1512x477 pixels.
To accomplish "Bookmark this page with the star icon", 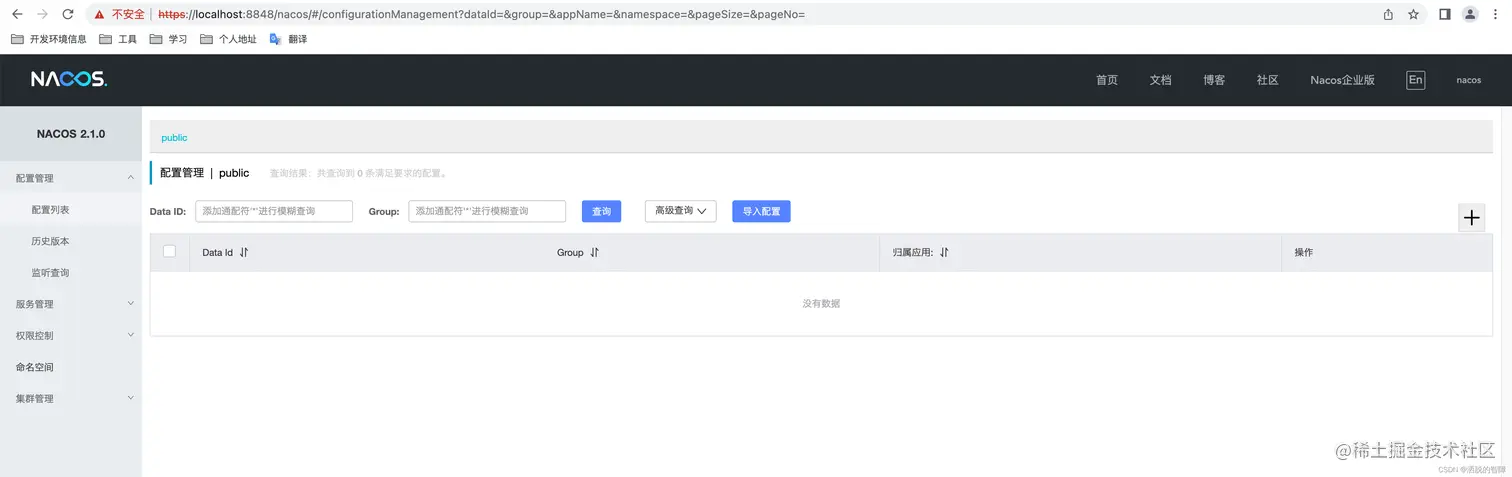I will pyautogui.click(x=1413, y=15).
